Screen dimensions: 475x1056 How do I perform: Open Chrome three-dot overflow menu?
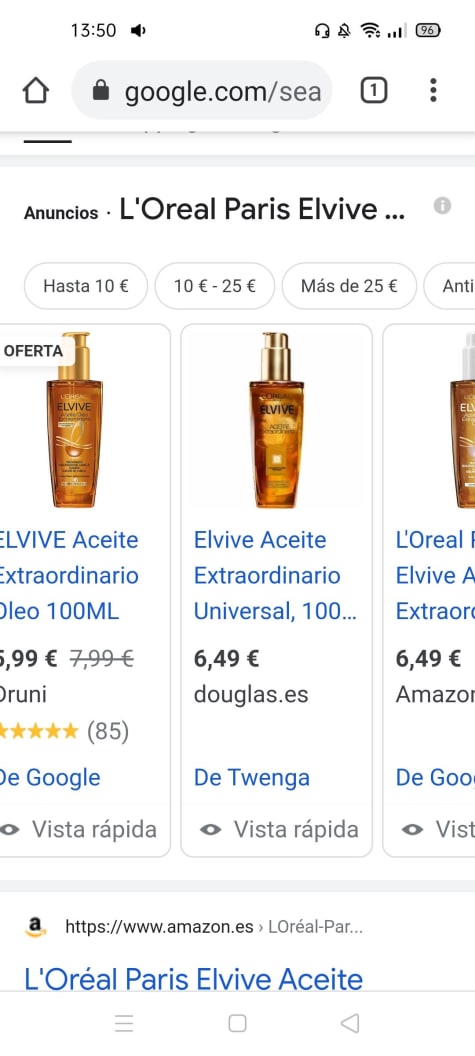(433, 90)
